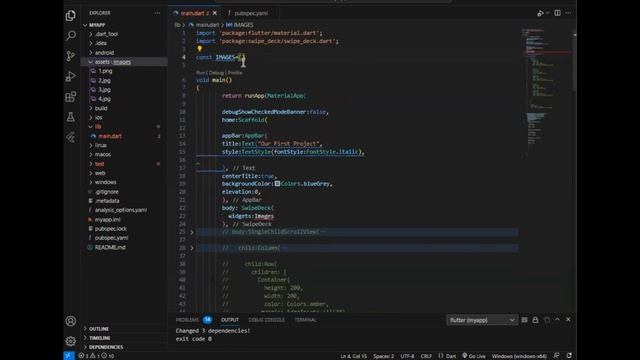This screenshot has height=360, width=640.
Task: Change the UTF-8 encoding in status bar
Action: (407, 356)
